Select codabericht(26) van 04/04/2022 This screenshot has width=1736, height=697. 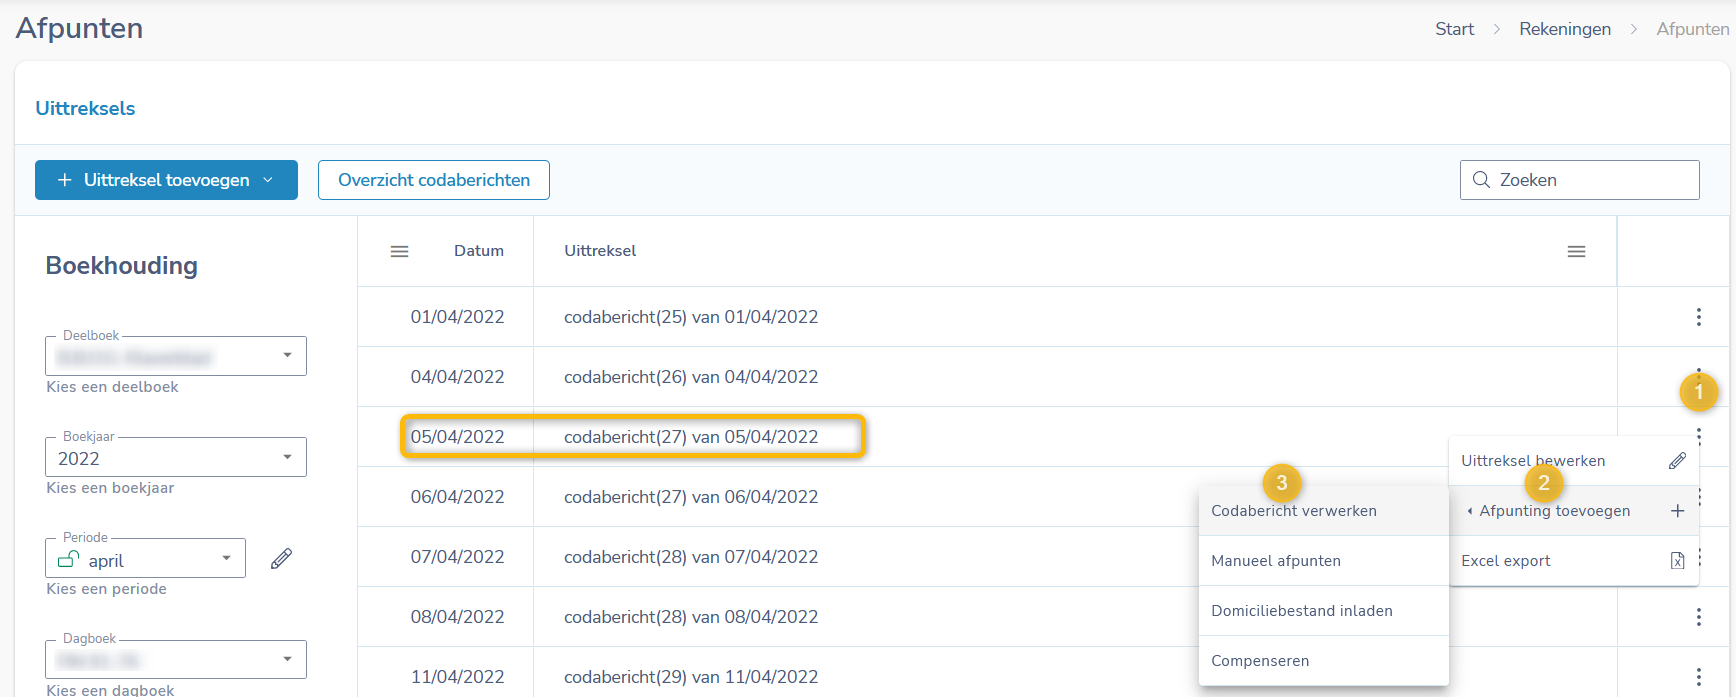pos(691,377)
